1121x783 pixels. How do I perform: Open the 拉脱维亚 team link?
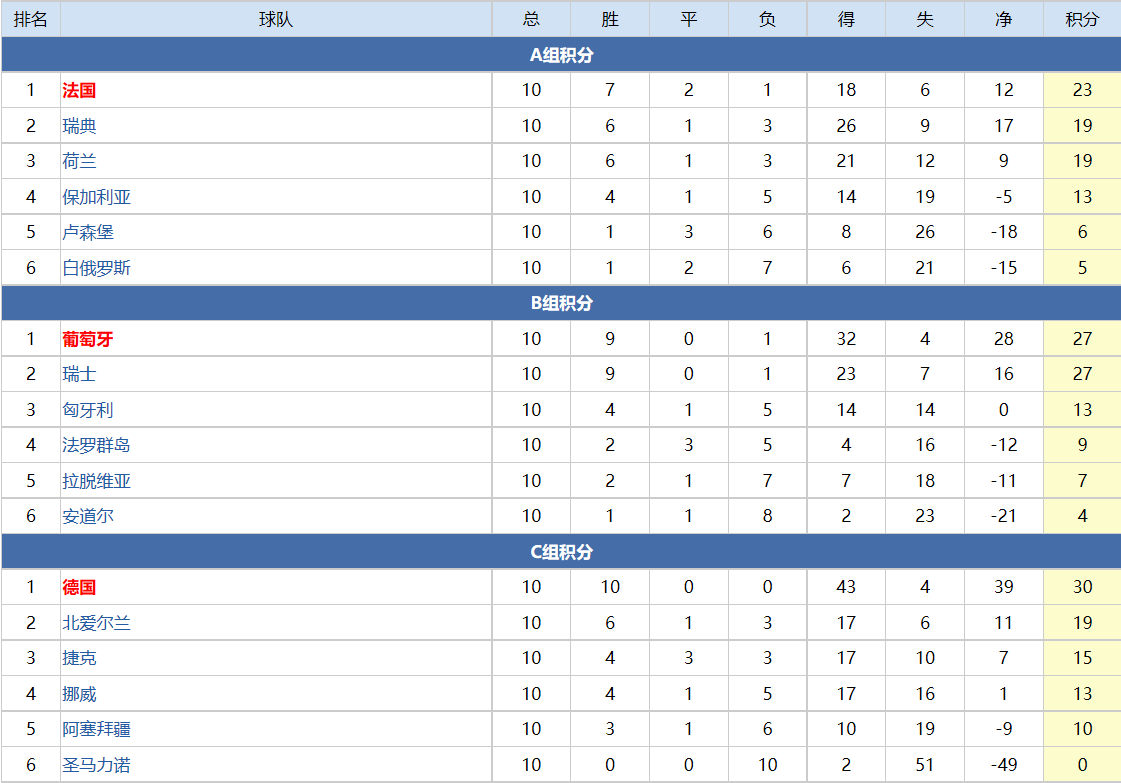tap(97, 481)
